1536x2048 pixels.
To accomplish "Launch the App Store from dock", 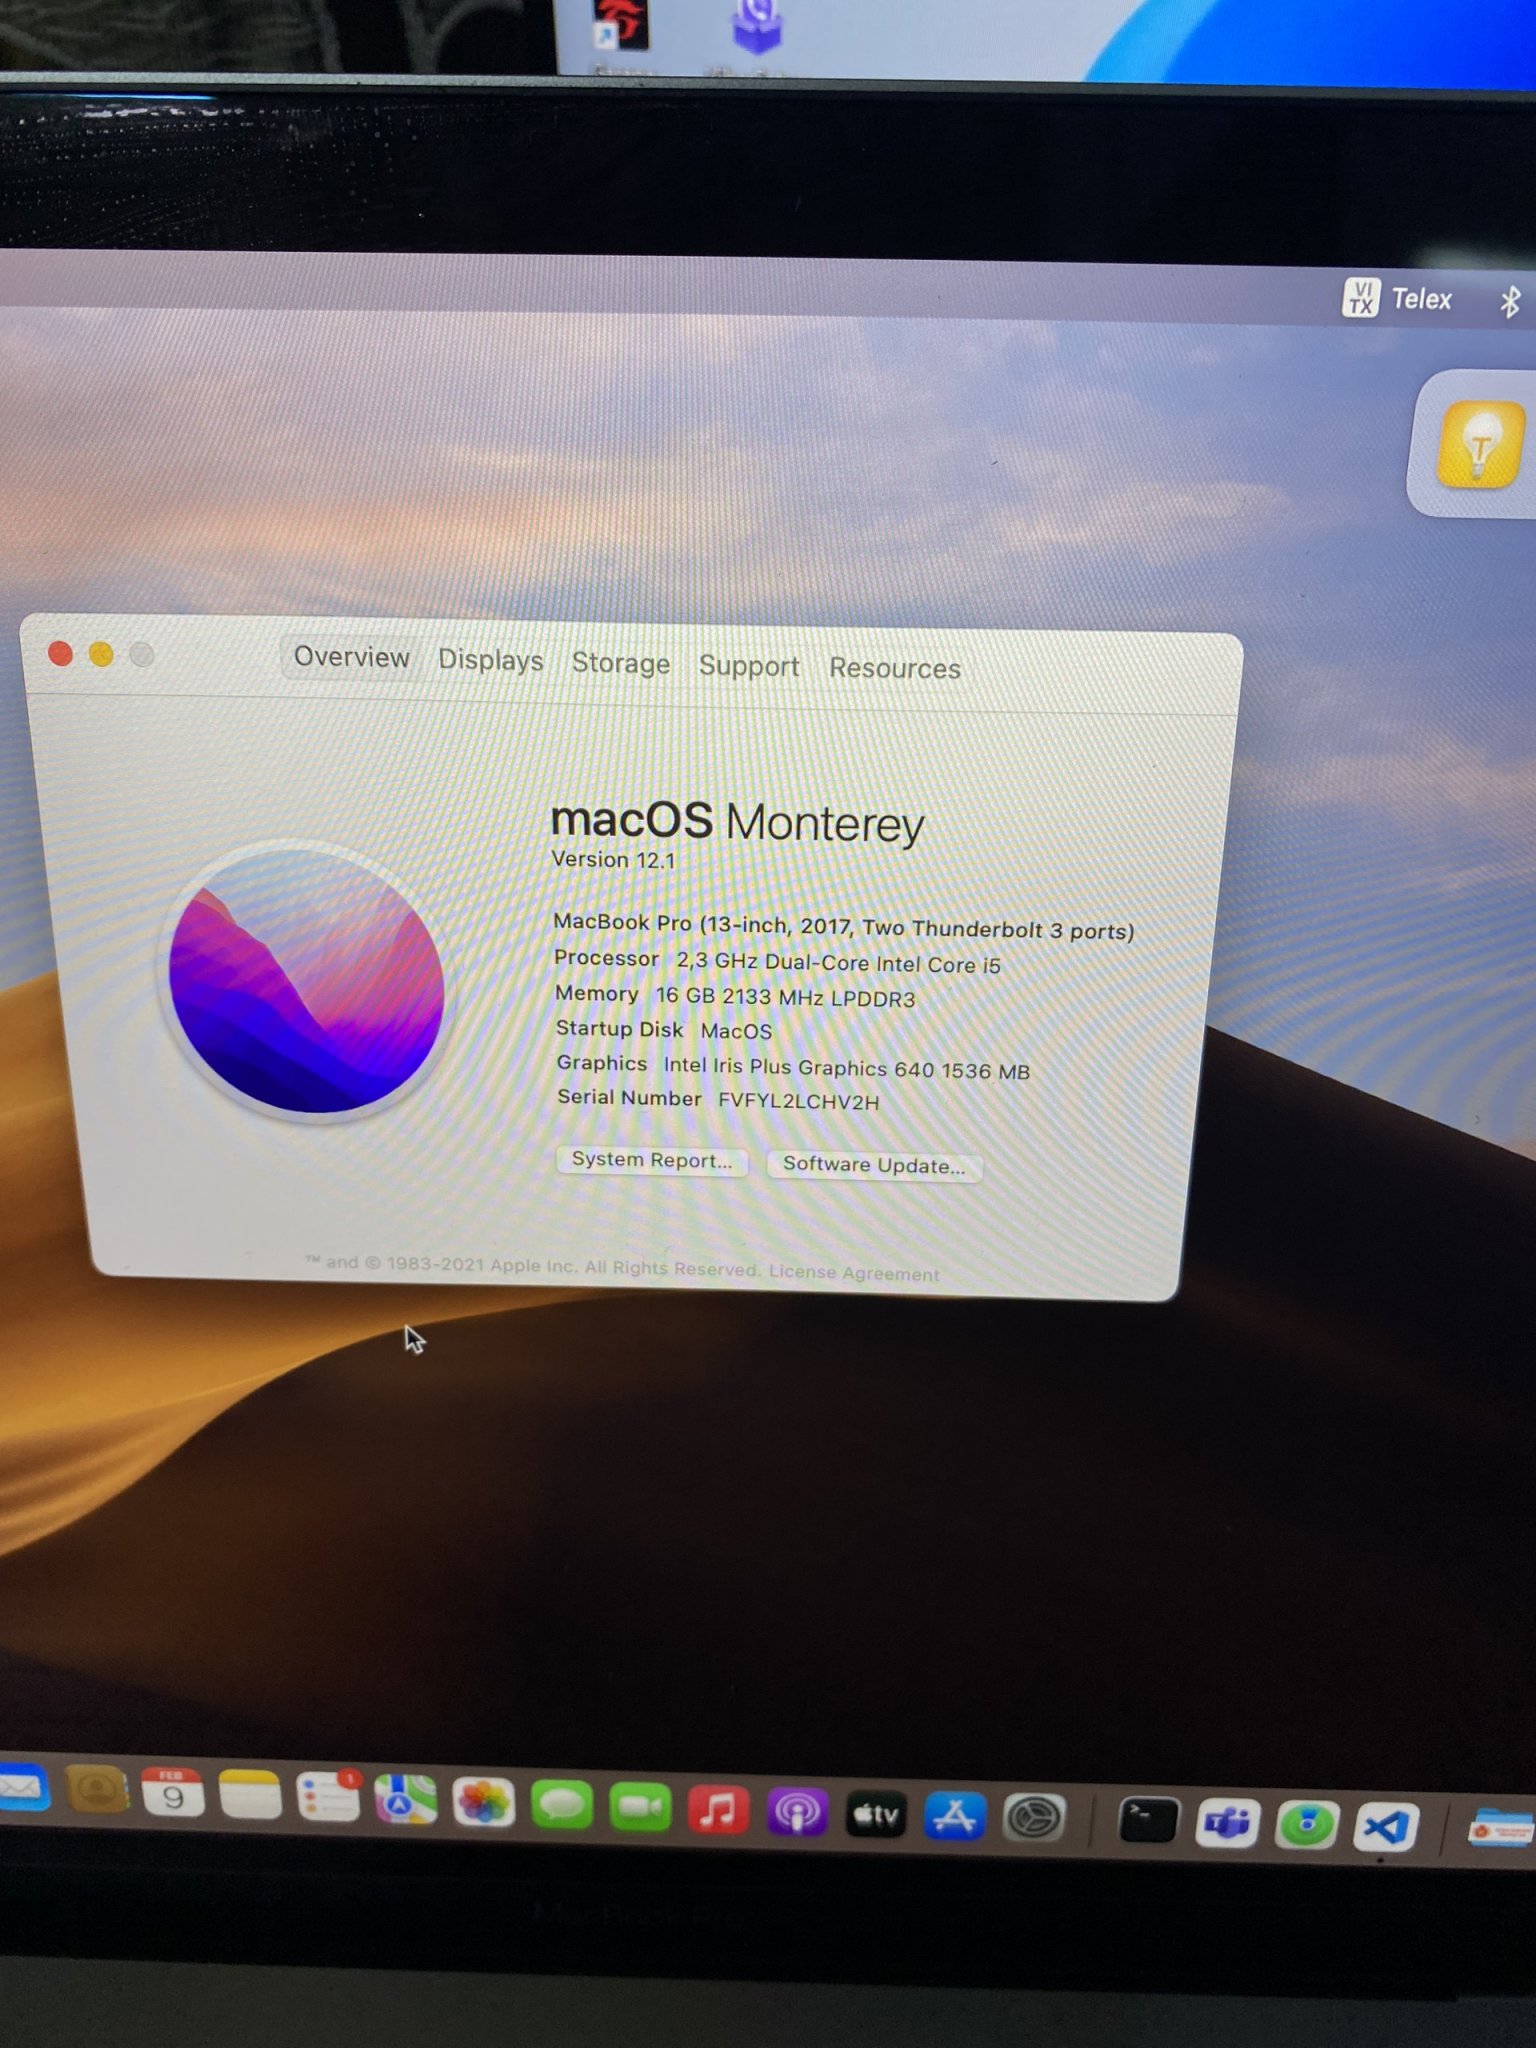I will pyautogui.click(x=954, y=1817).
